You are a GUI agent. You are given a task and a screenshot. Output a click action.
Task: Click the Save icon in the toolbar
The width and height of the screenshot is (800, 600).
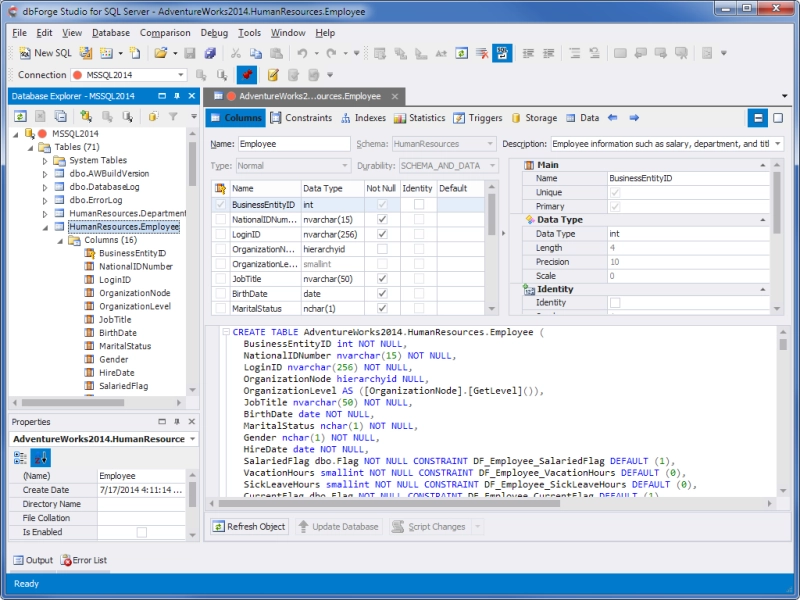[190, 53]
